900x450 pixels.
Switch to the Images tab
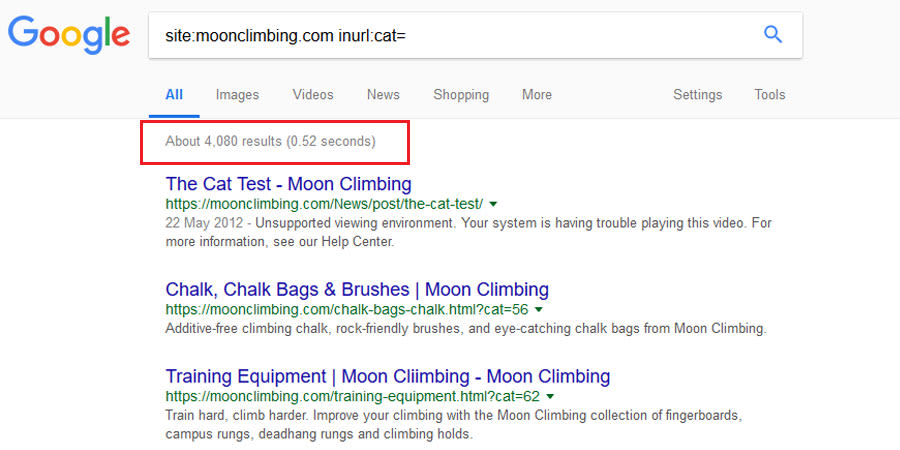[x=237, y=95]
